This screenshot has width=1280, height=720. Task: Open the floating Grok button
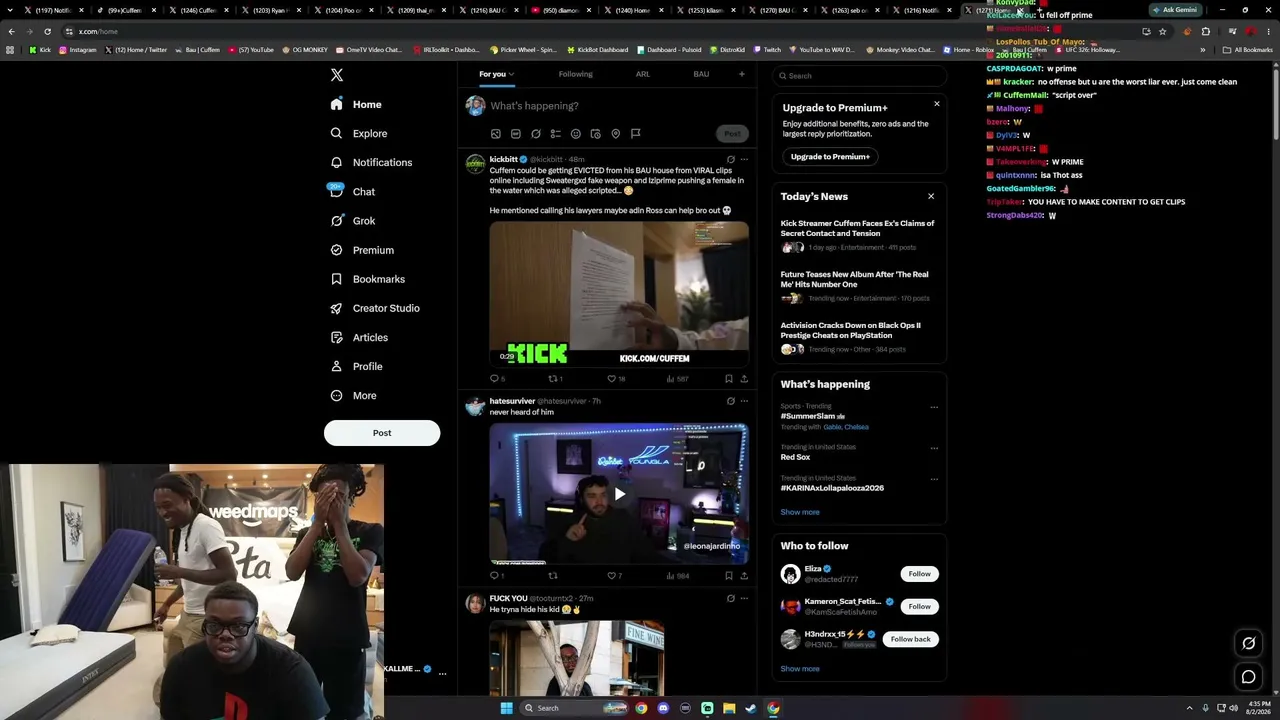[1248, 643]
